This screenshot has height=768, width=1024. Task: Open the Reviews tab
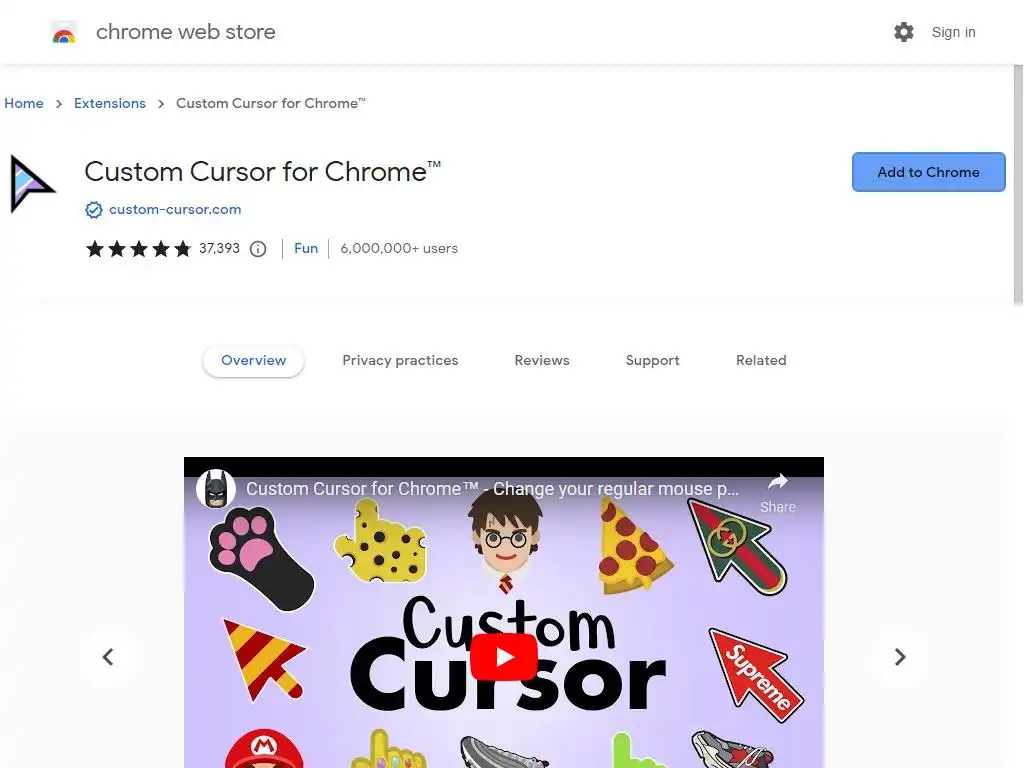pos(542,360)
